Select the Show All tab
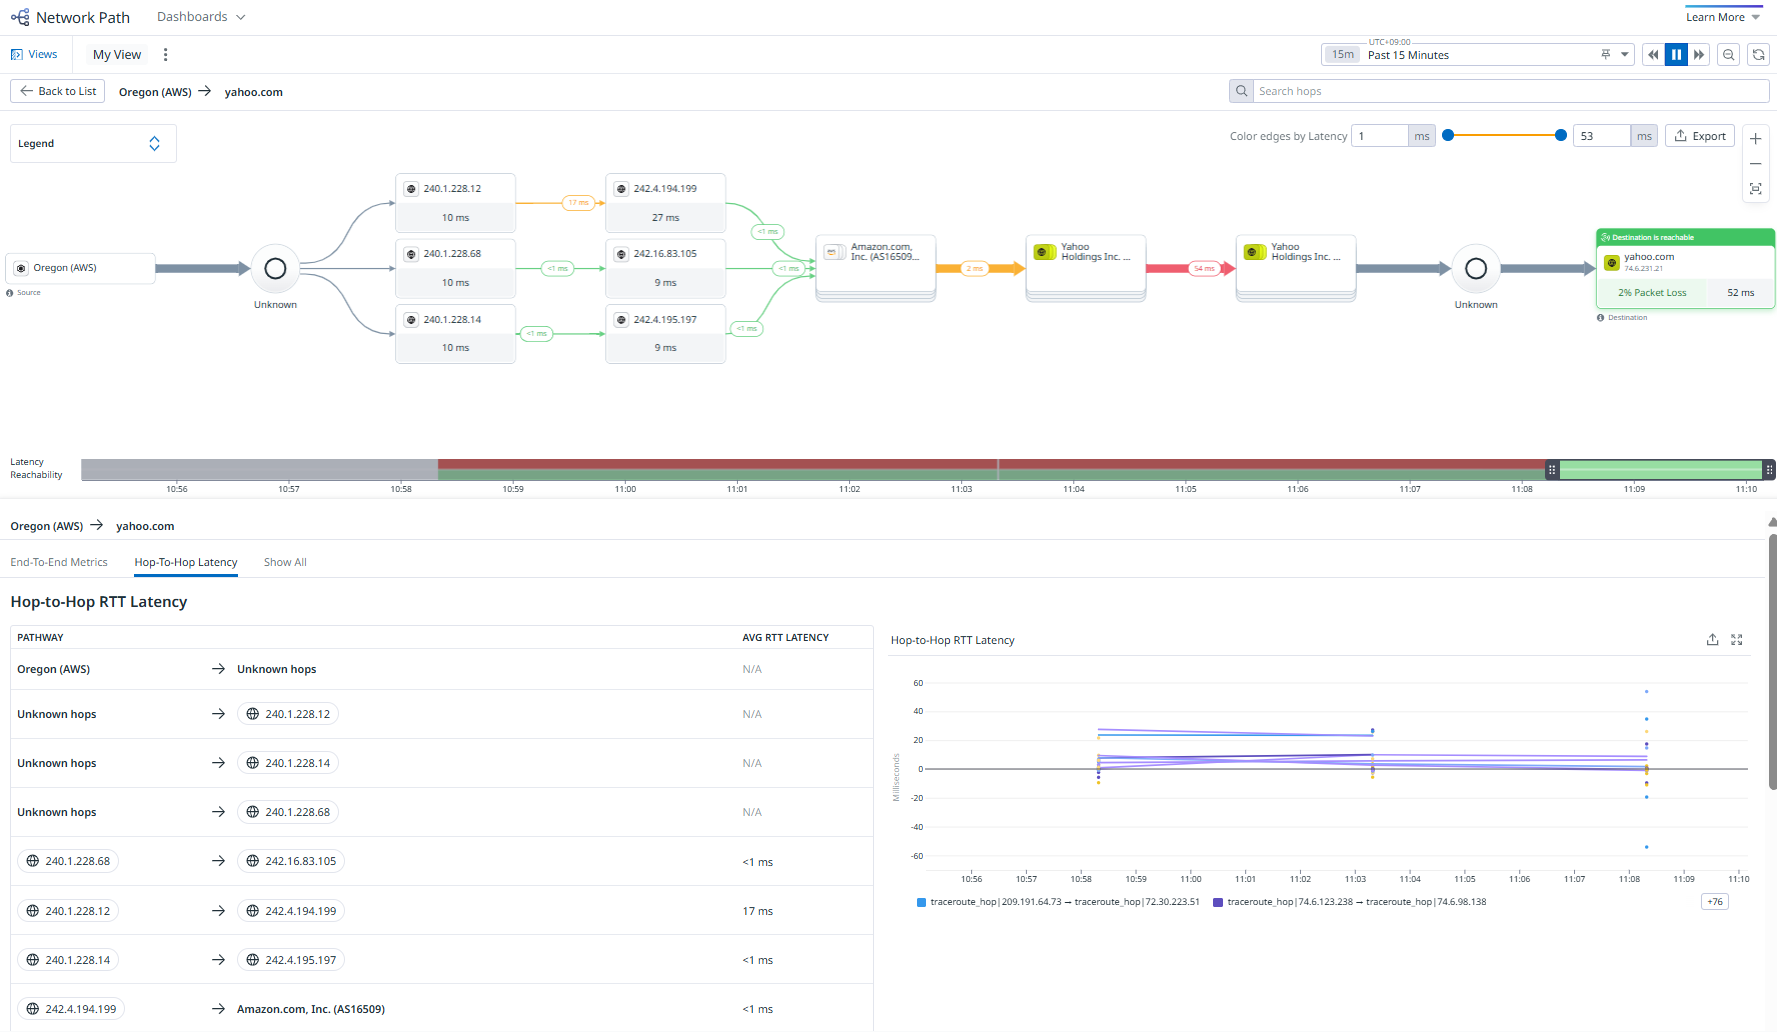 point(285,562)
